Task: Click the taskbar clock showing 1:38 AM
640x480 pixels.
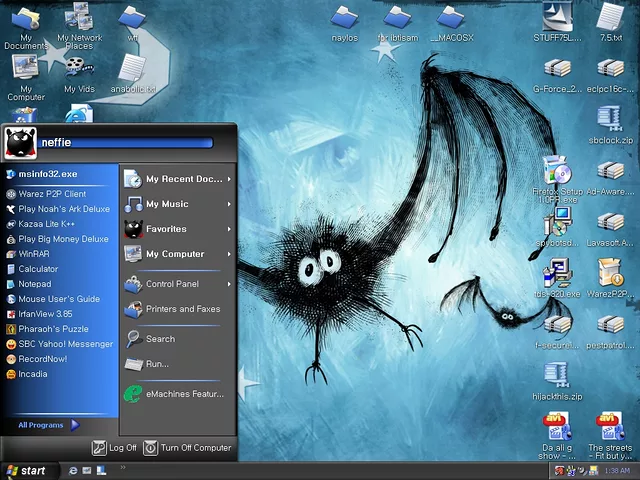Action: tap(617, 470)
